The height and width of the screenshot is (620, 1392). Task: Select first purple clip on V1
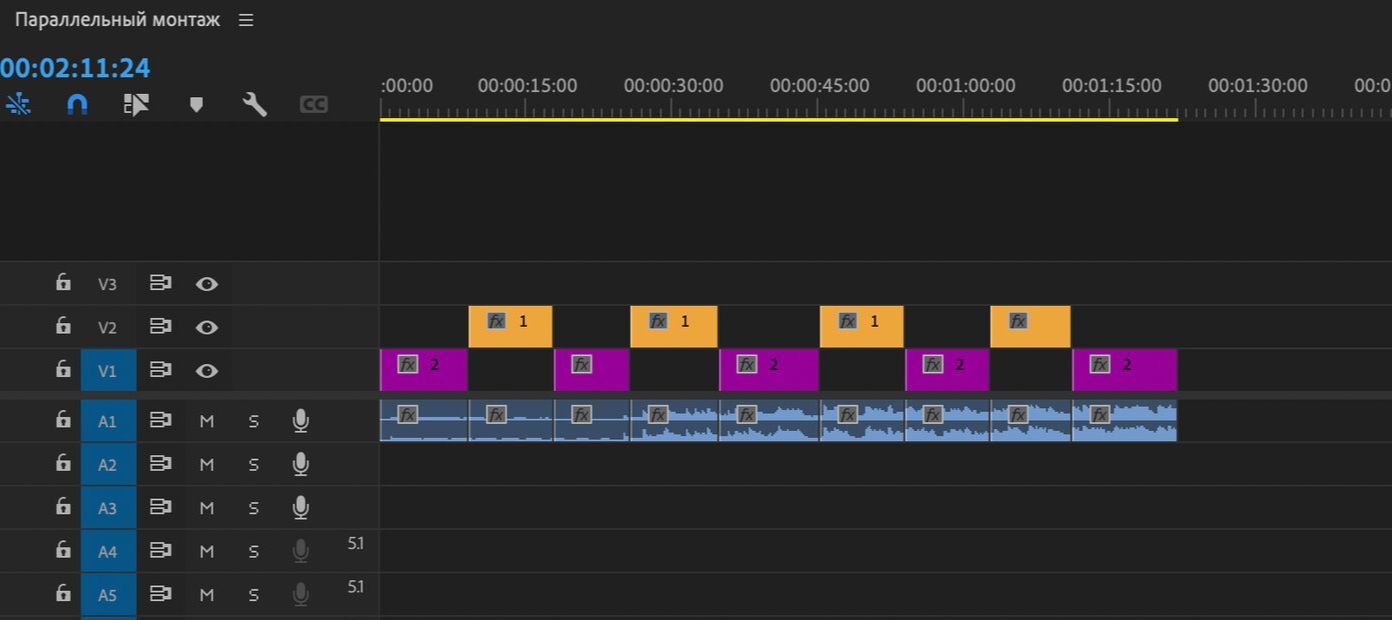click(424, 370)
